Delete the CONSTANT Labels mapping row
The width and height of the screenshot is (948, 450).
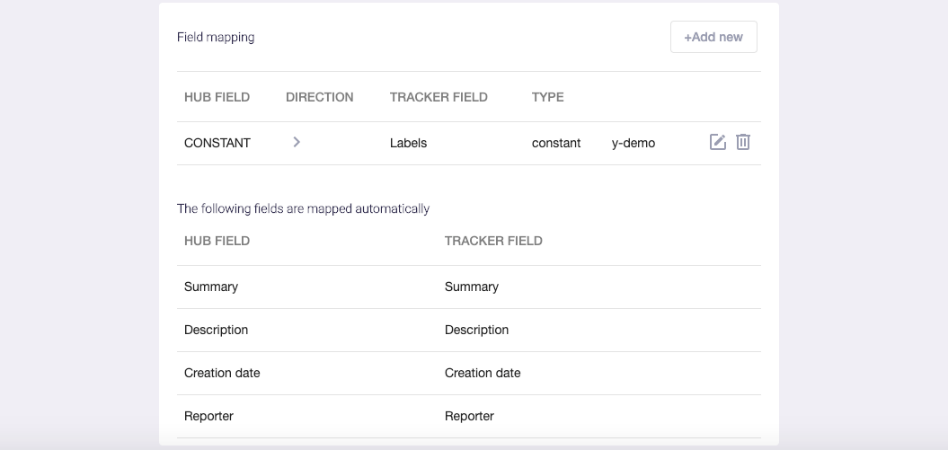[743, 142]
